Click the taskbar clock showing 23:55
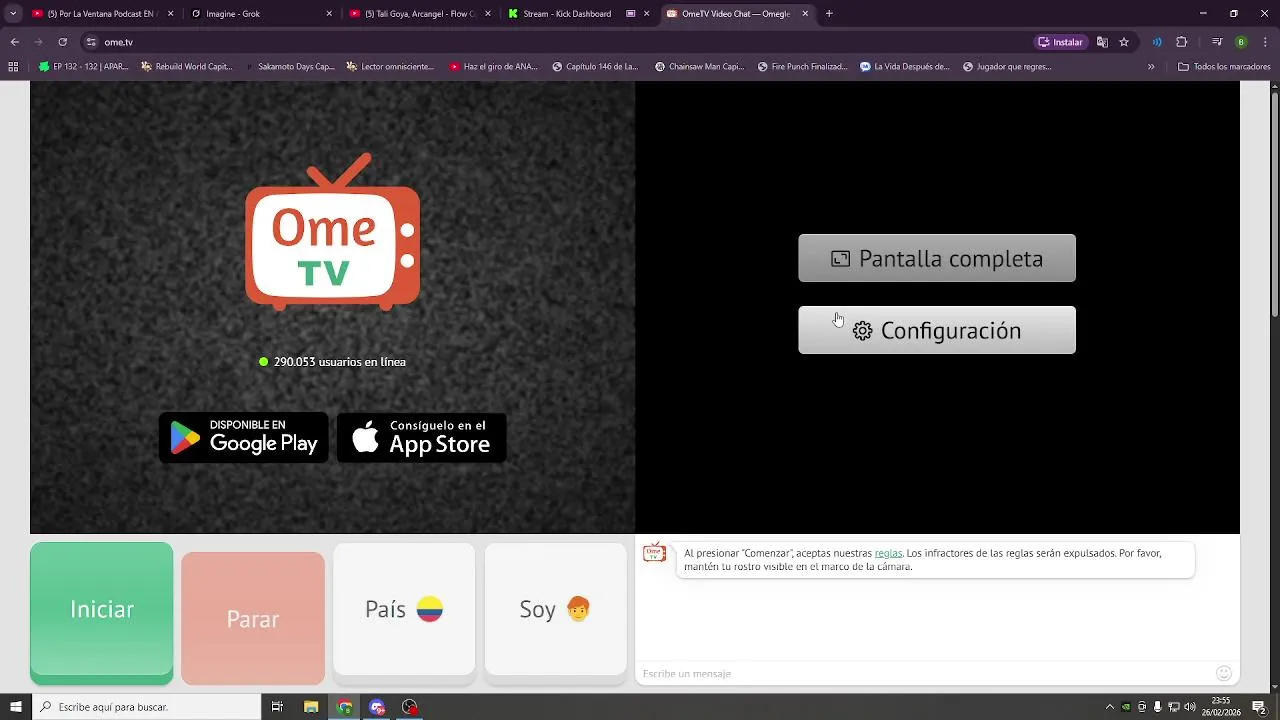The width and height of the screenshot is (1280, 720). (x=1221, y=707)
